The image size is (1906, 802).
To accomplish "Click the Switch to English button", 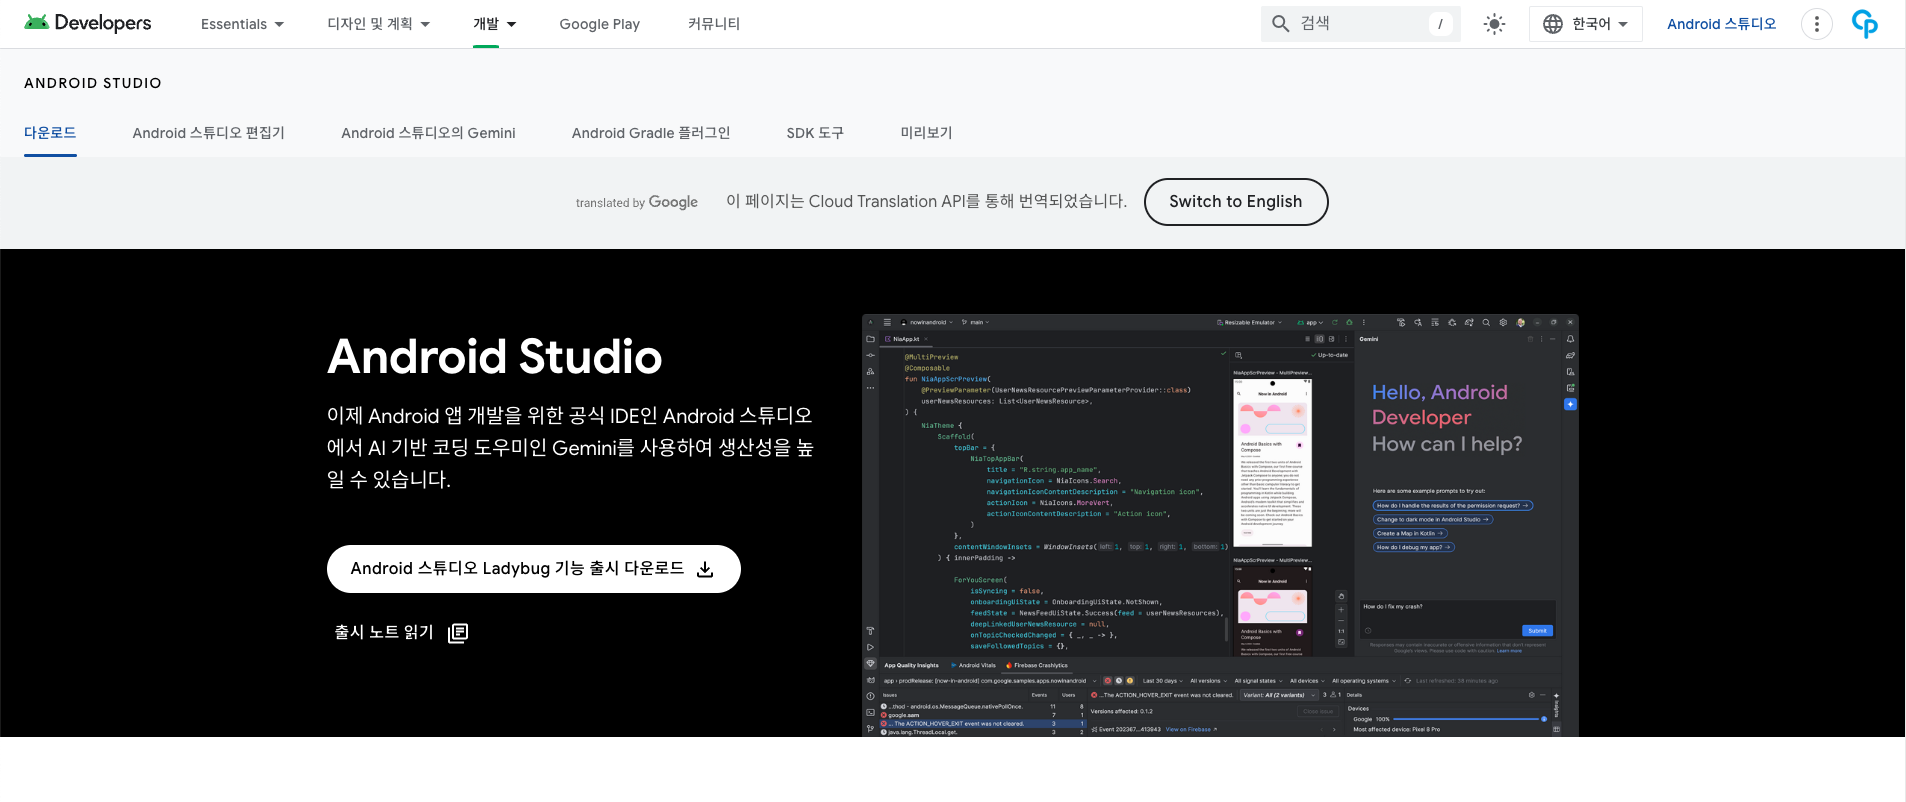I will [x=1236, y=202].
